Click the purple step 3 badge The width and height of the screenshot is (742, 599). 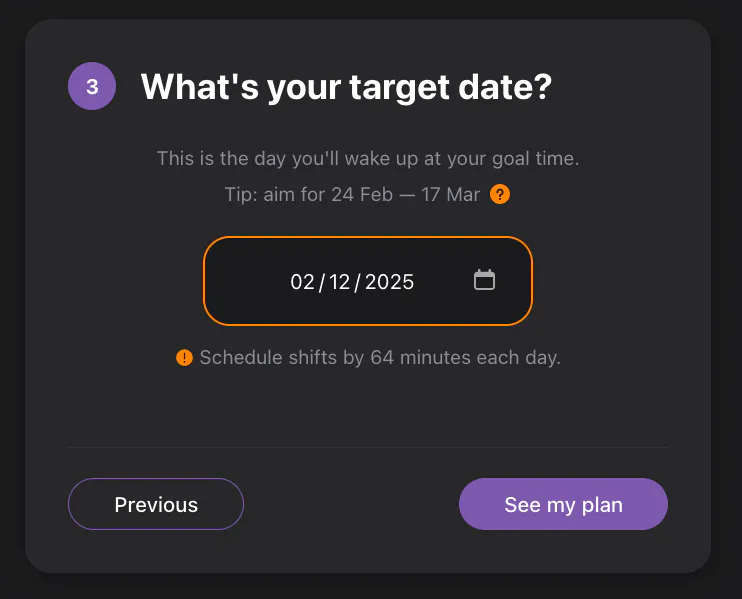tap(92, 87)
